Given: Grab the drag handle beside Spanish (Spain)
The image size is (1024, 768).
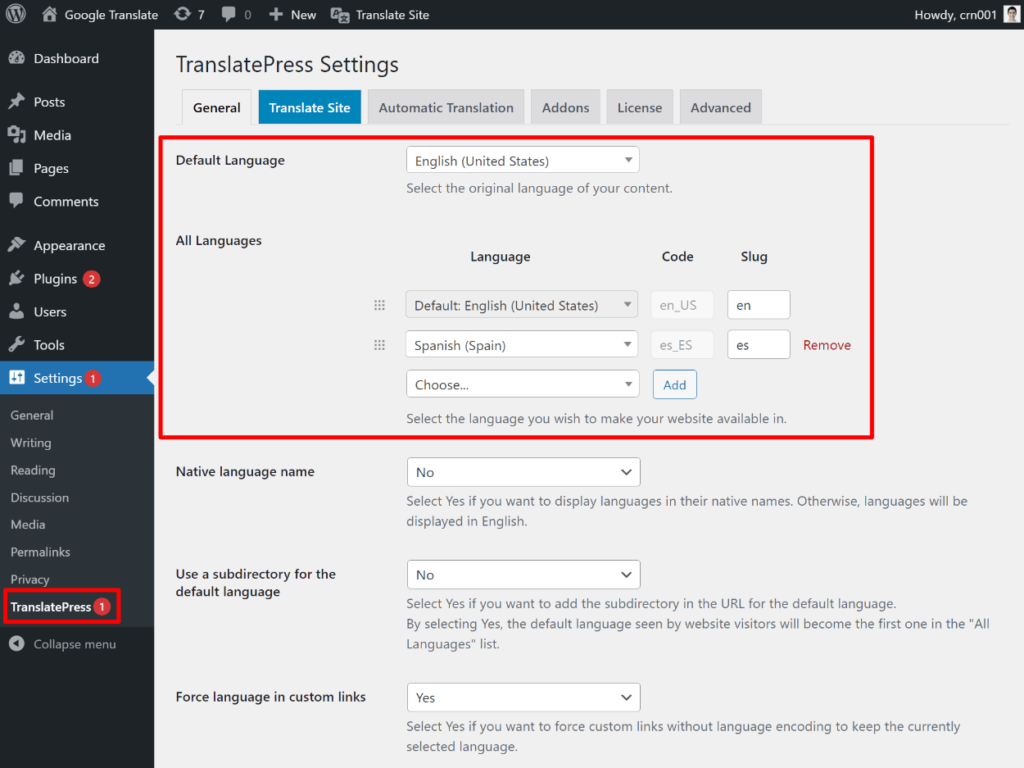Looking at the screenshot, I should coord(379,344).
